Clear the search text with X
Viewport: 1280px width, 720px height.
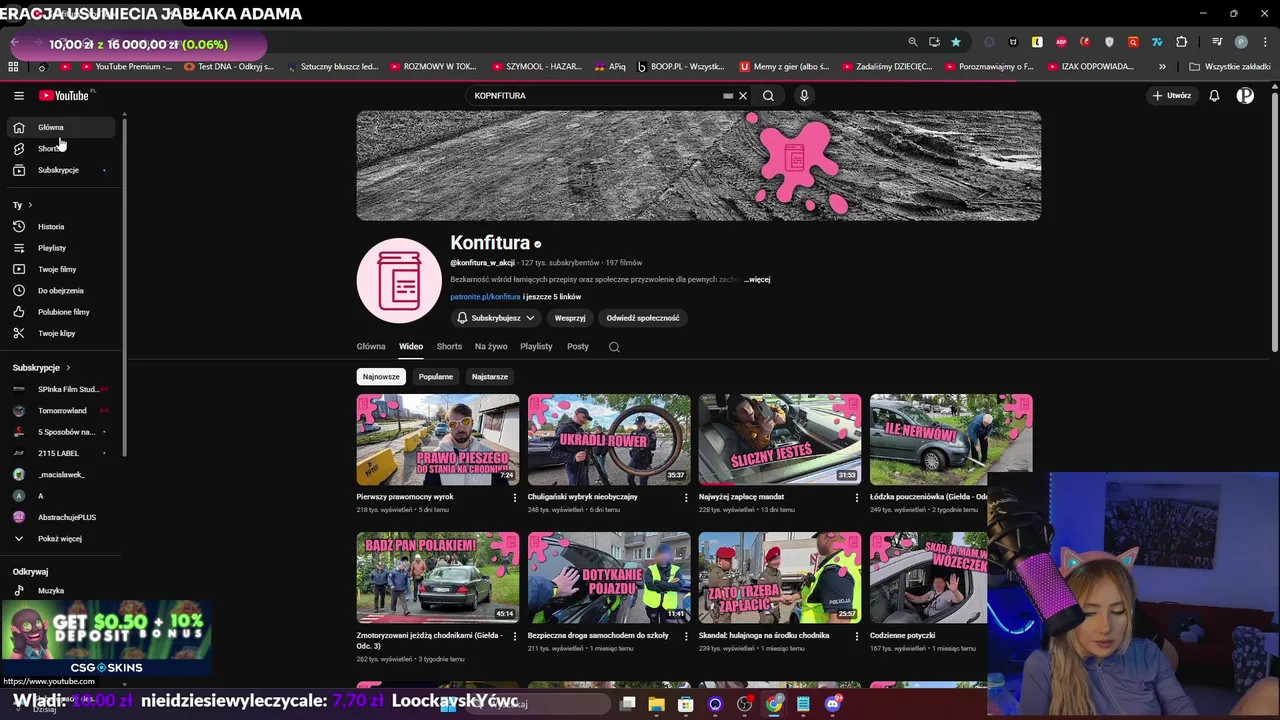click(x=743, y=96)
